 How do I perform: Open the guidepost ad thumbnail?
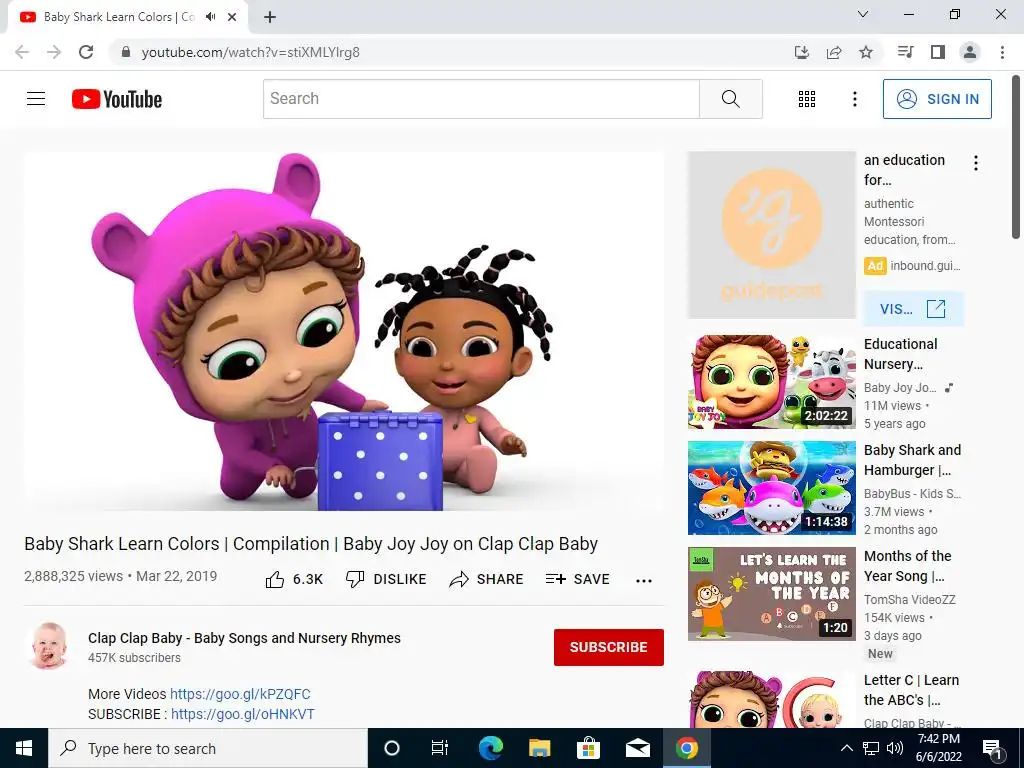point(771,235)
